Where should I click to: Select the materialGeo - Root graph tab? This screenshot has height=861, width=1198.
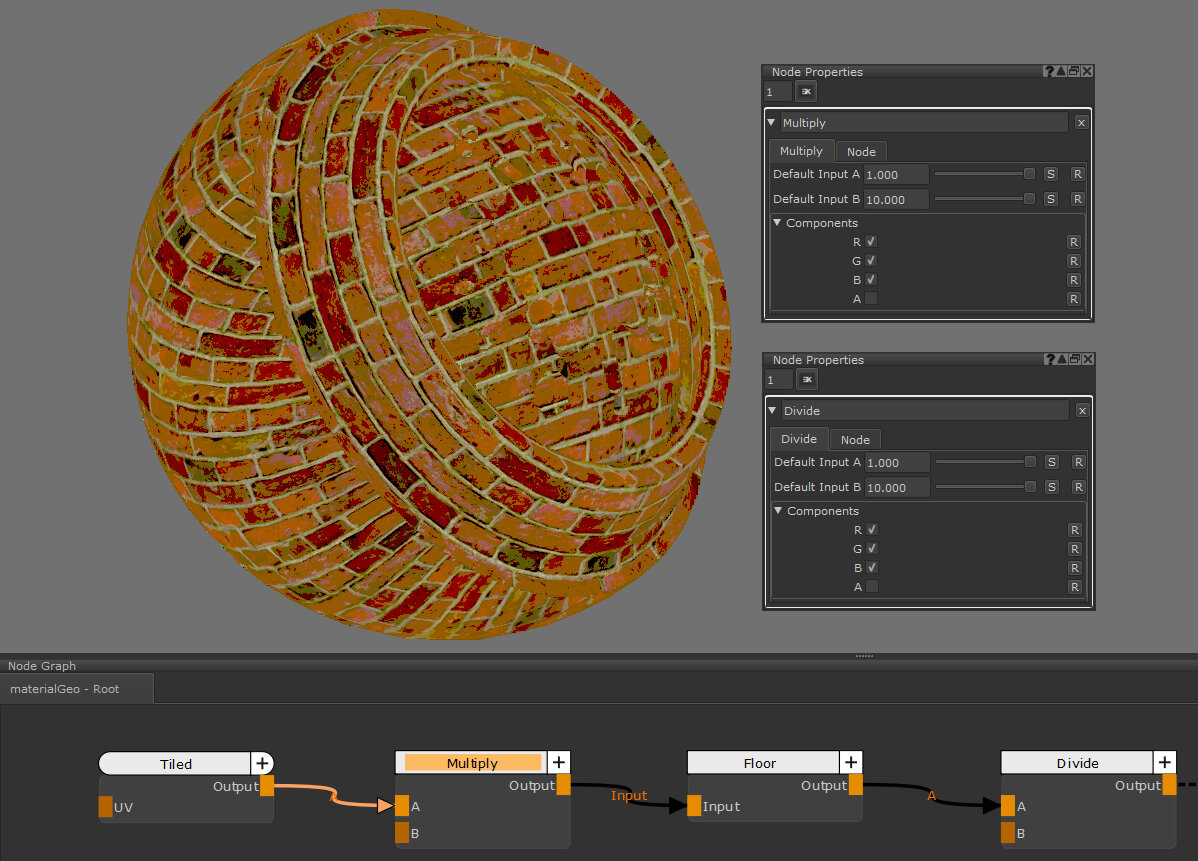tap(65, 689)
